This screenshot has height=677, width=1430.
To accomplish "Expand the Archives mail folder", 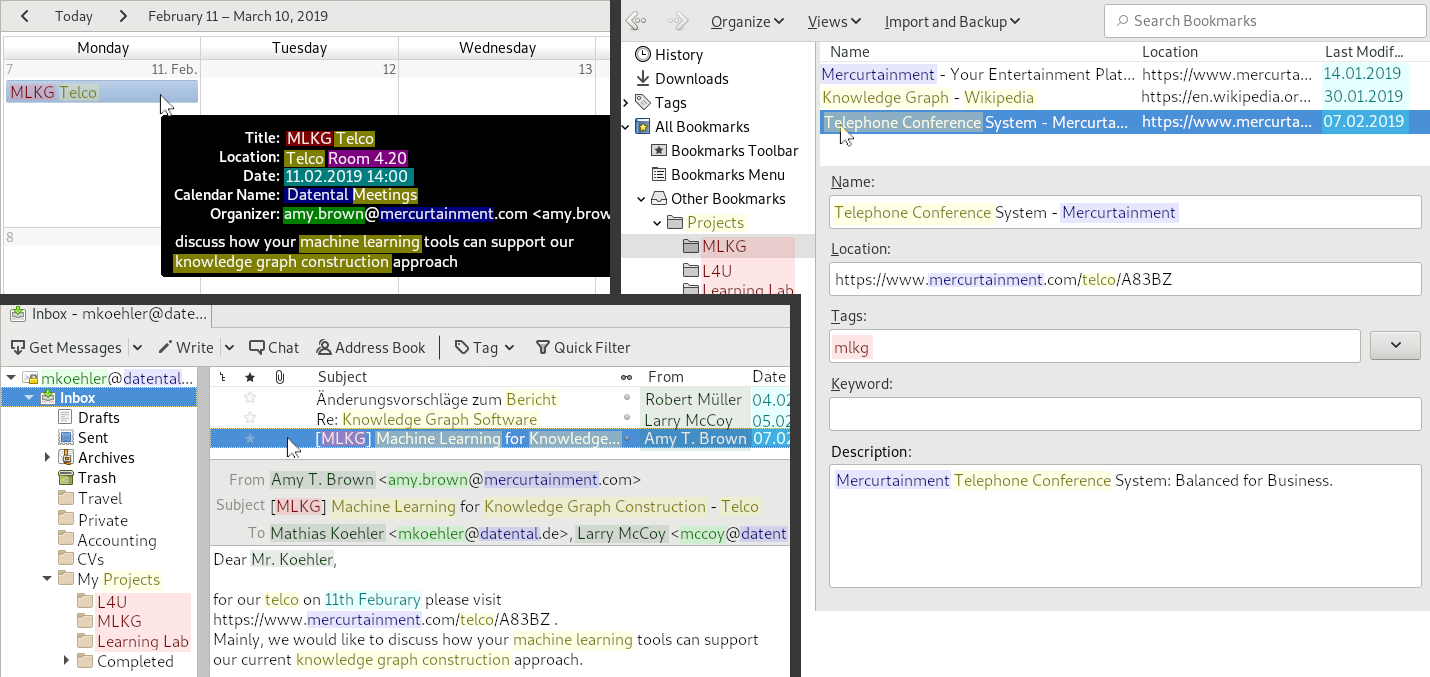I will click(x=47, y=458).
